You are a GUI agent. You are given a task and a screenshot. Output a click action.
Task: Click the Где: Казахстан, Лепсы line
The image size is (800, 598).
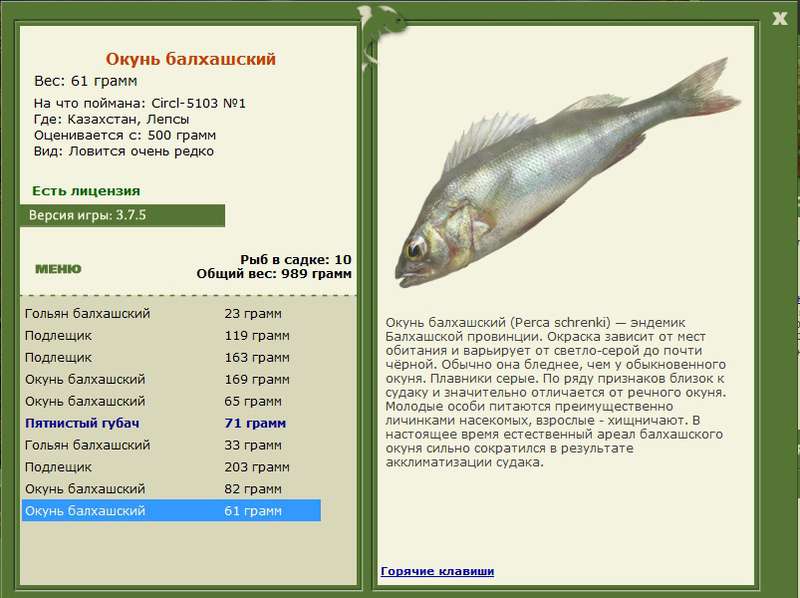[112, 119]
